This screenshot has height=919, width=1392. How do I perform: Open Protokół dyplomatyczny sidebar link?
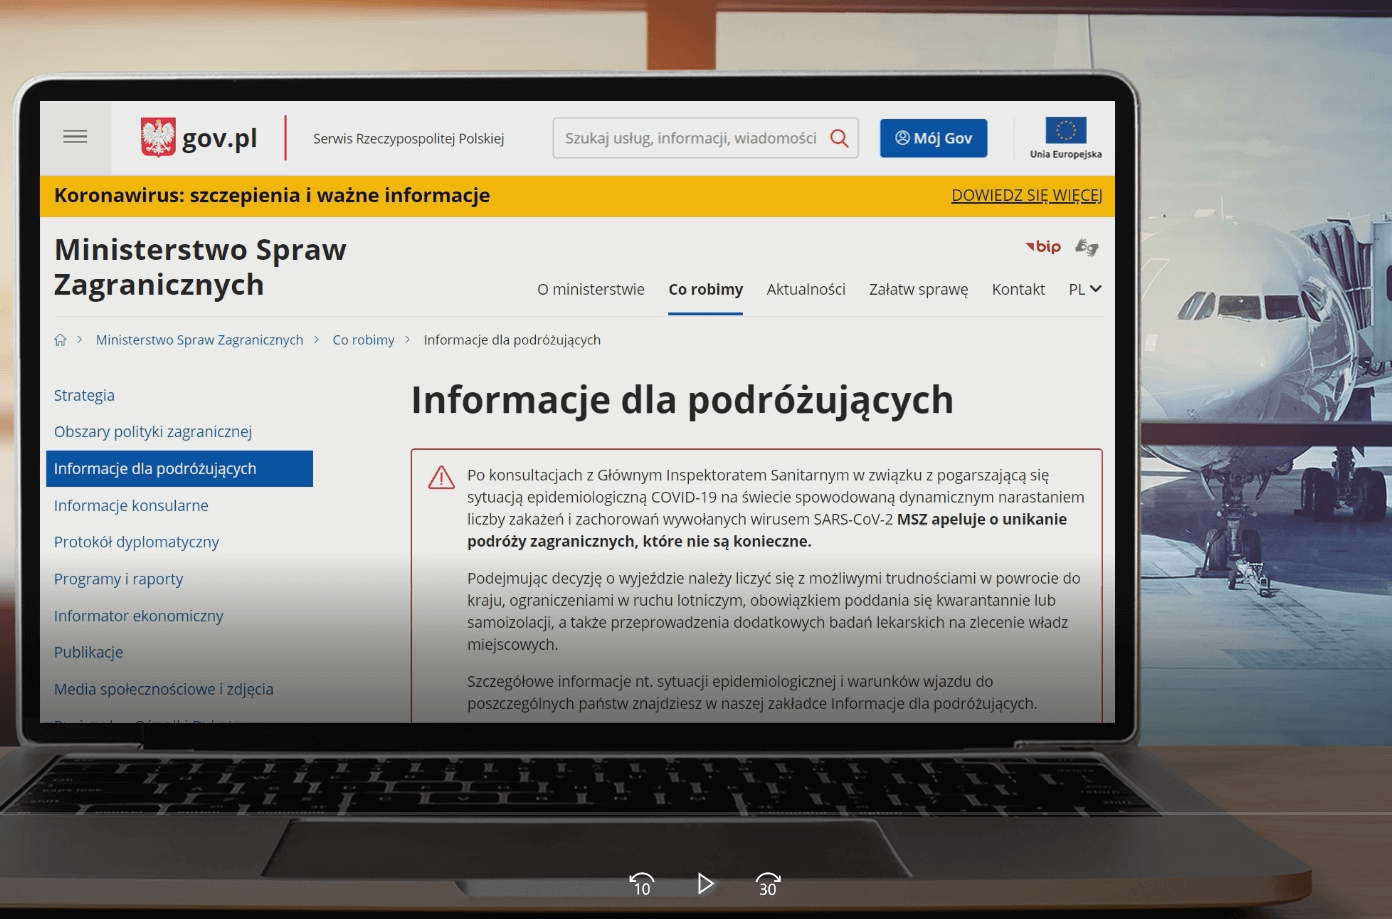pos(136,542)
